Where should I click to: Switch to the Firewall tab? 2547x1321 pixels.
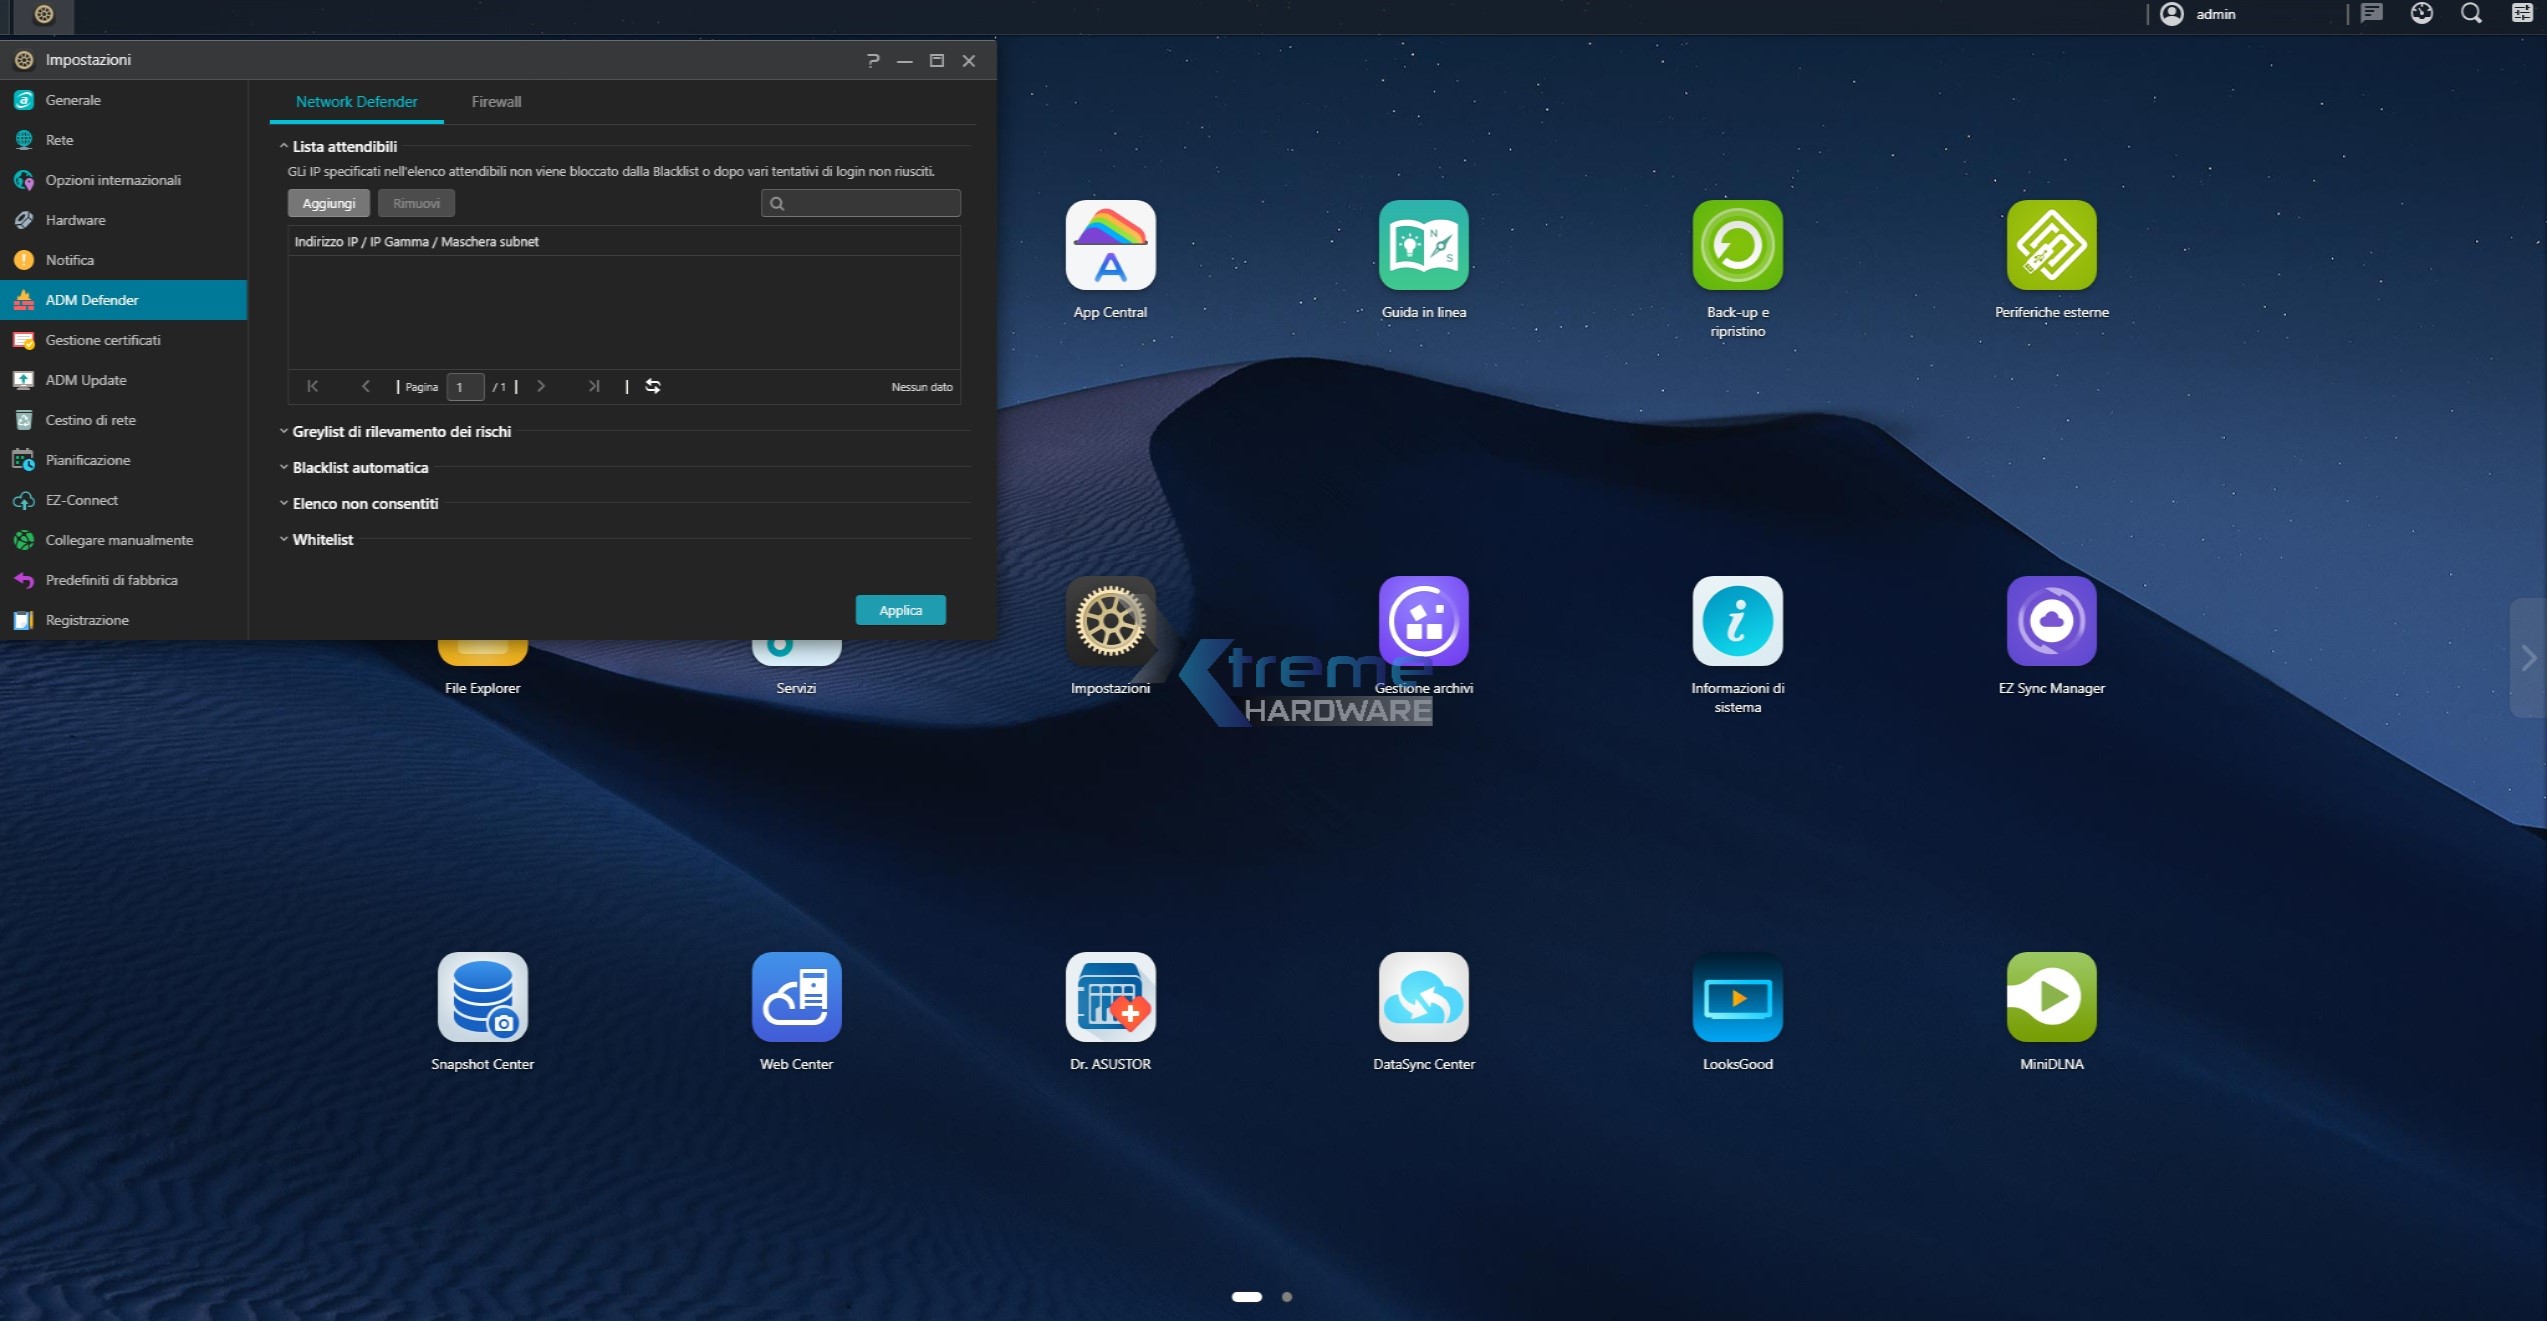[x=496, y=102]
